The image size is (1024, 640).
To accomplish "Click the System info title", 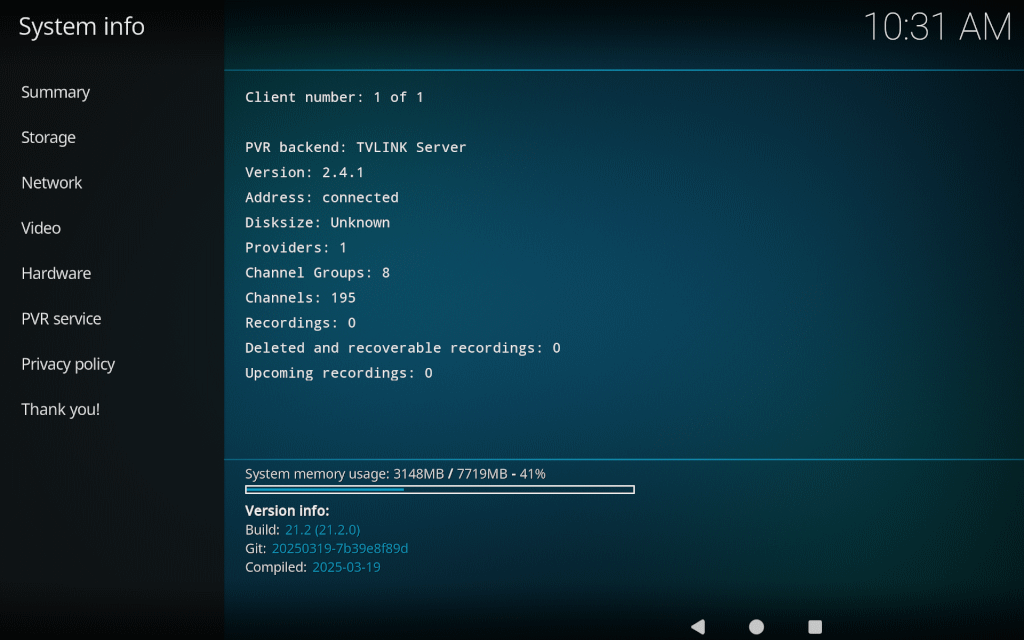I will 82,27.
